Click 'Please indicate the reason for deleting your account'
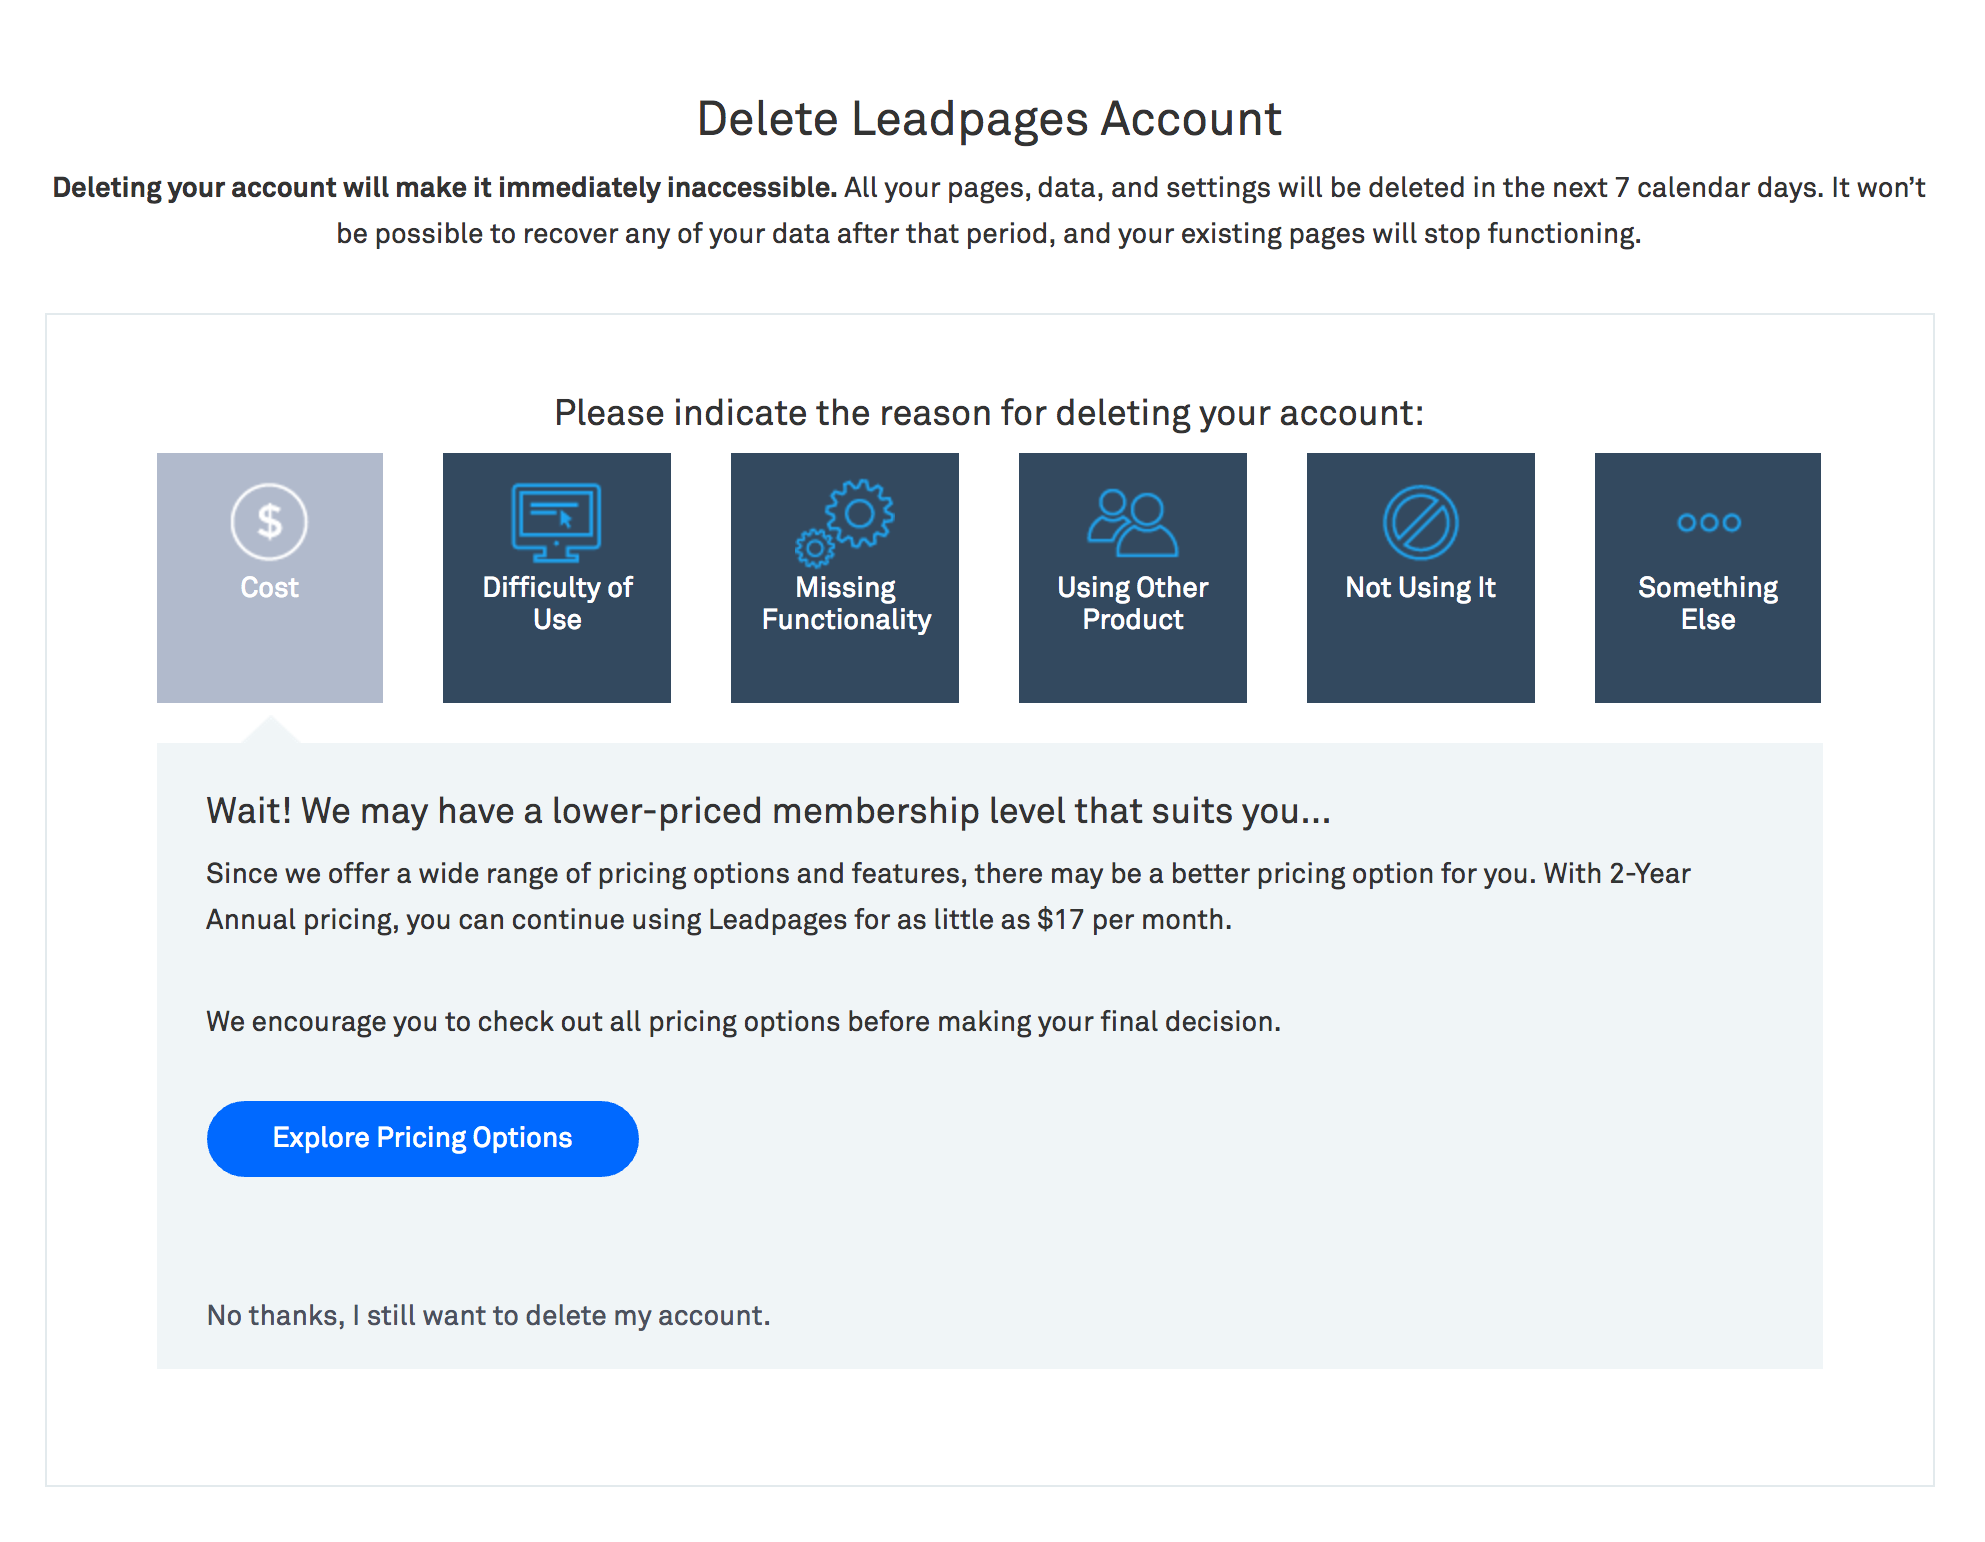This screenshot has width=1985, height=1542. tap(989, 413)
